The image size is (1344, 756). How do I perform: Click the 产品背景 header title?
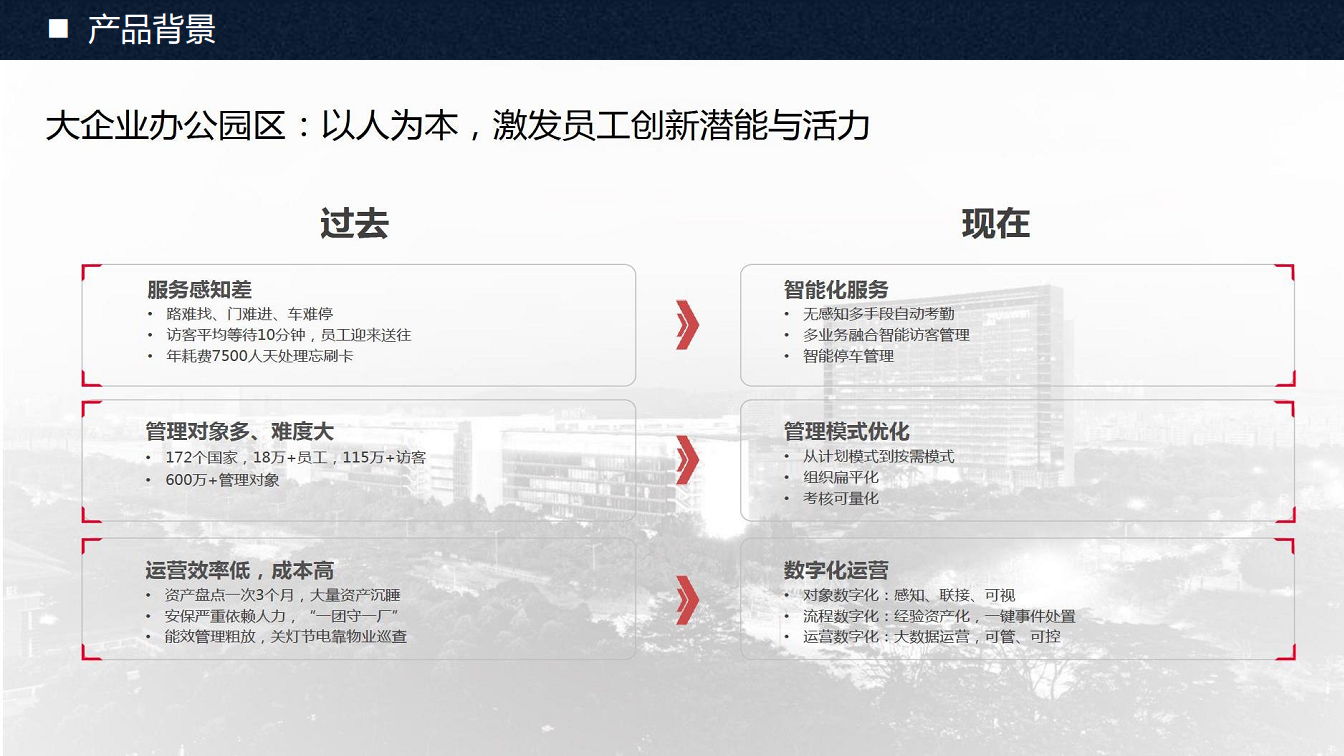(x=151, y=29)
